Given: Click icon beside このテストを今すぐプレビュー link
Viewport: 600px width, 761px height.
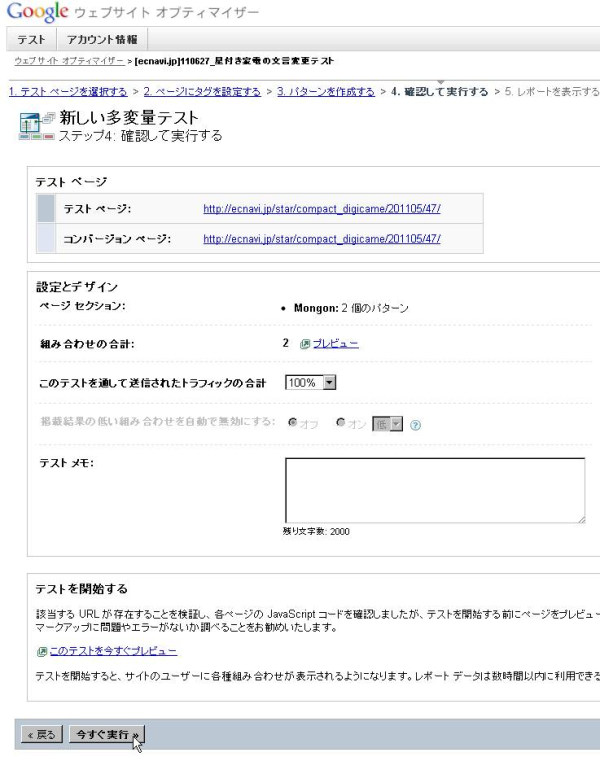Looking at the screenshot, I should point(42,651).
